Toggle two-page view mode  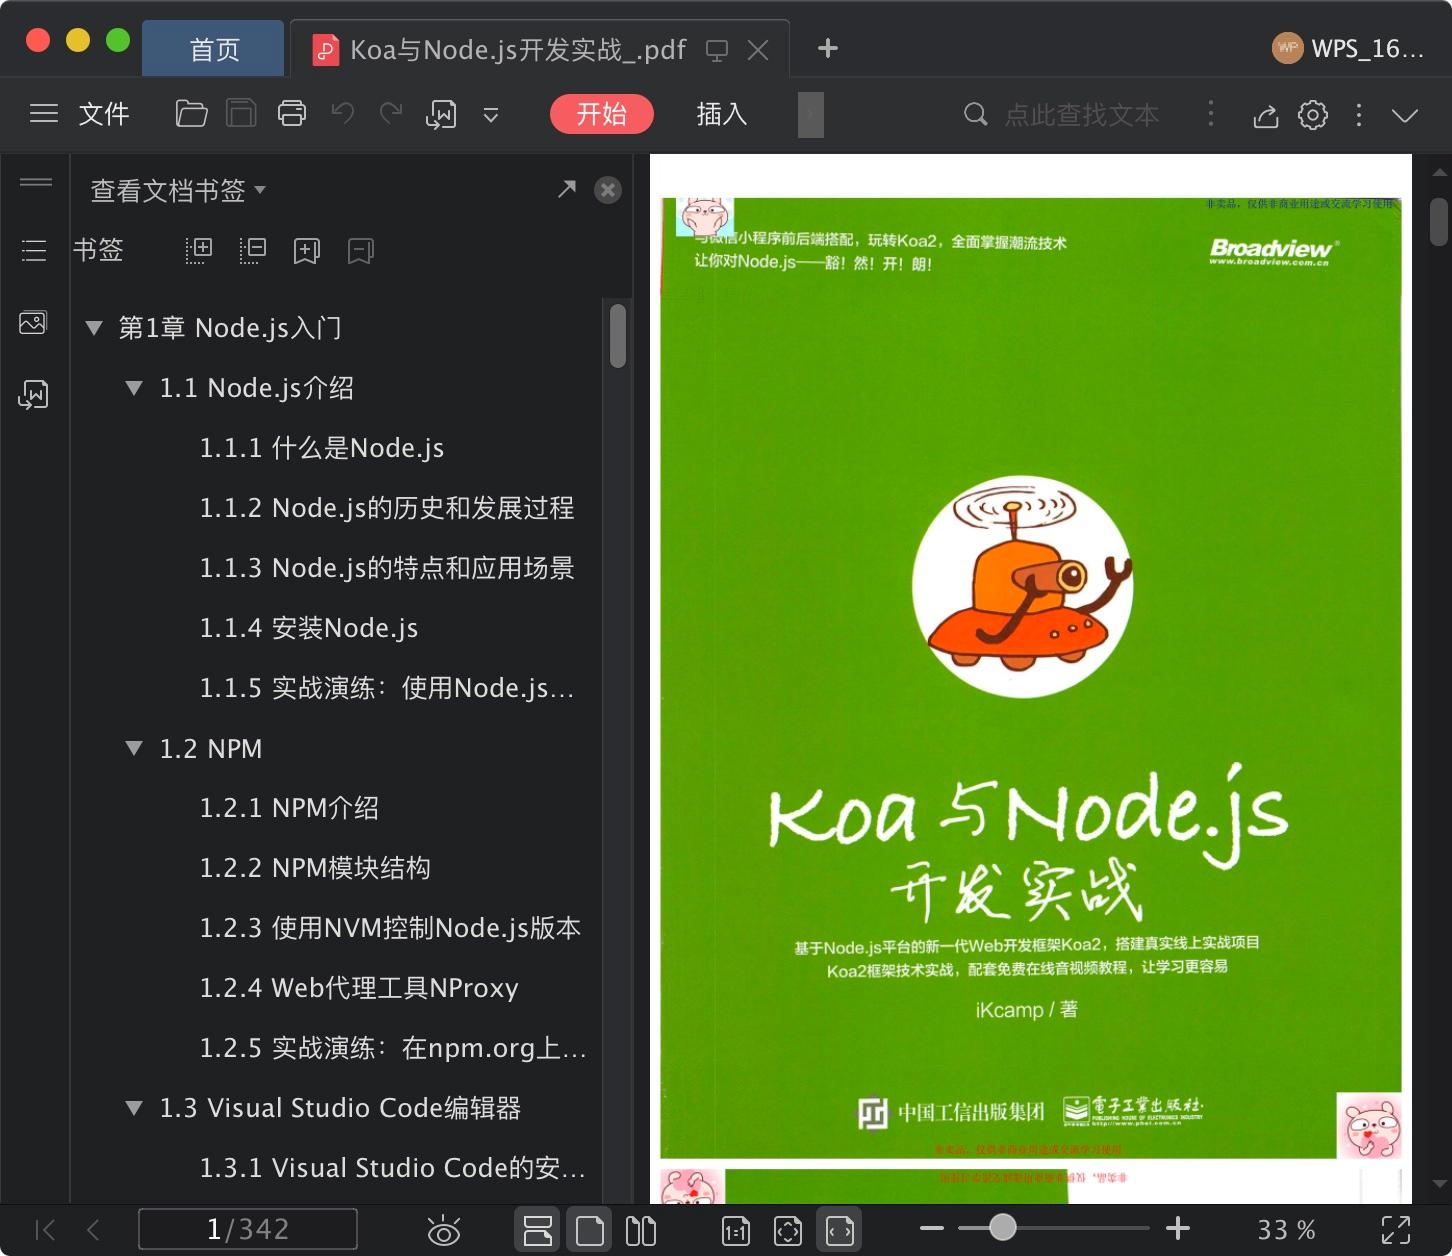tap(641, 1230)
